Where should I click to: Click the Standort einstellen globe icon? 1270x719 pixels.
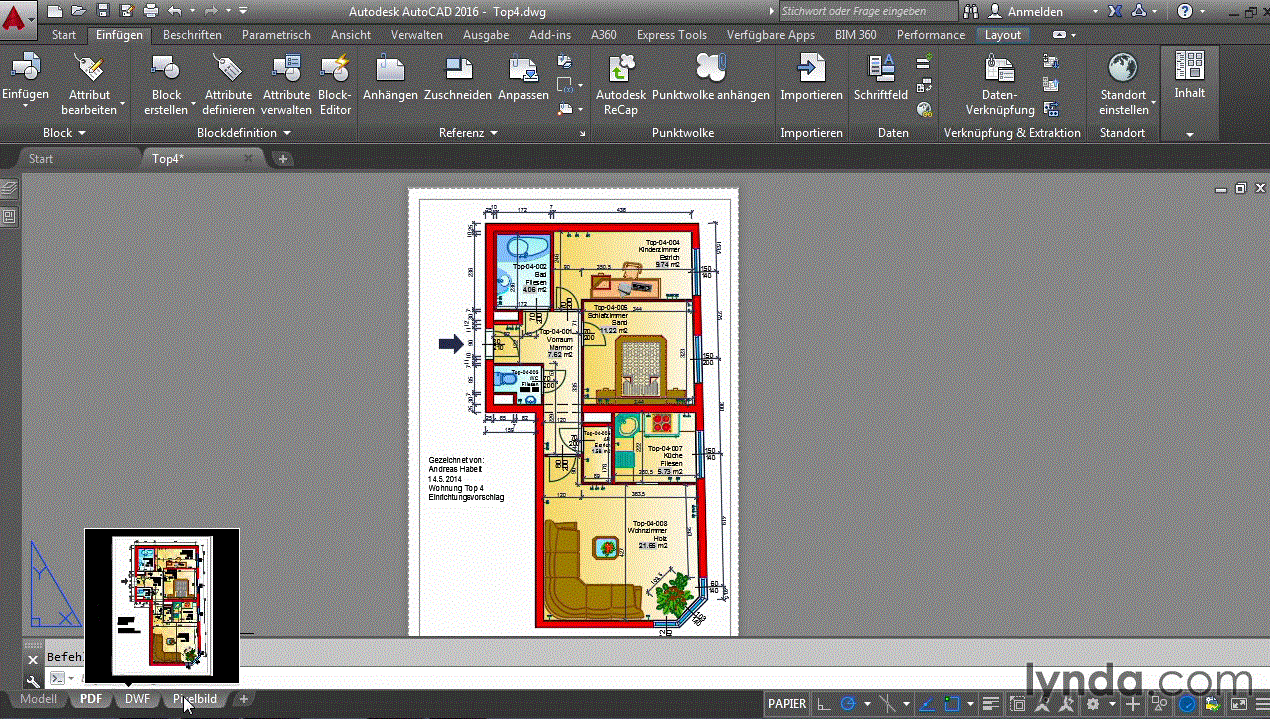tap(1123, 68)
